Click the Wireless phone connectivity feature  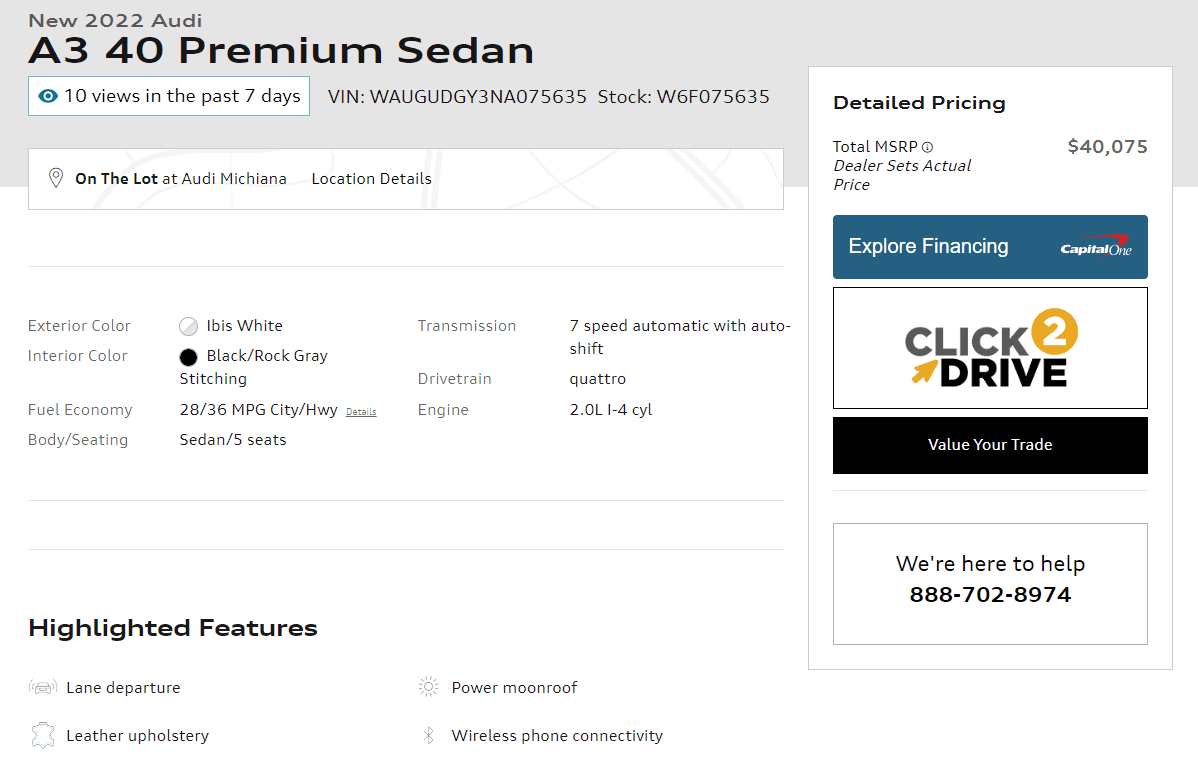pyautogui.click(x=557, y=736)
